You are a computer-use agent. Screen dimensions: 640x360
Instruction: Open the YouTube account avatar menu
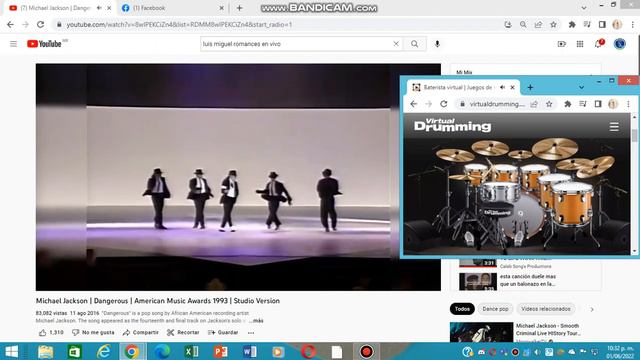point(620,44)
